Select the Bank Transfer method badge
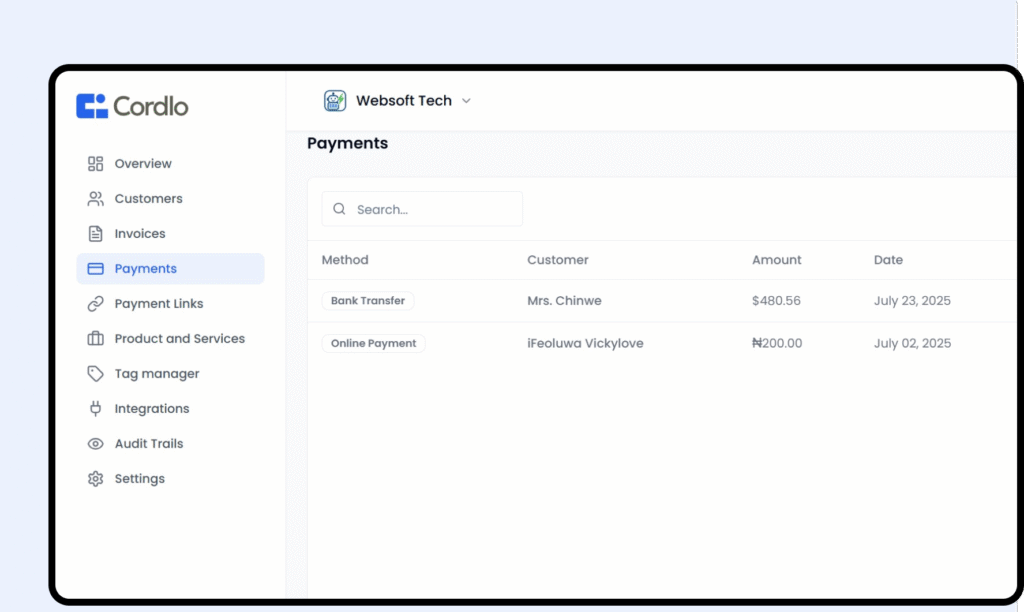 (x=368, y=301)
